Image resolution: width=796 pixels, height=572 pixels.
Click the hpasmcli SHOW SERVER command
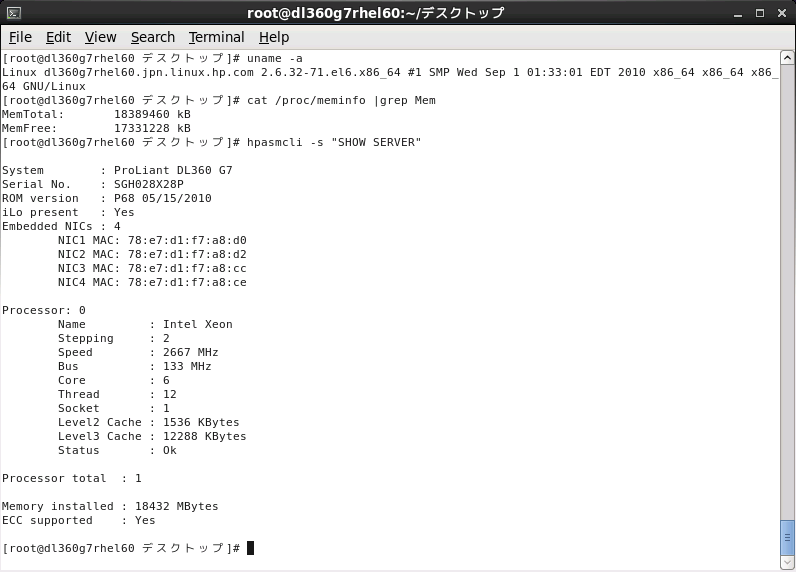pos(334,143)
